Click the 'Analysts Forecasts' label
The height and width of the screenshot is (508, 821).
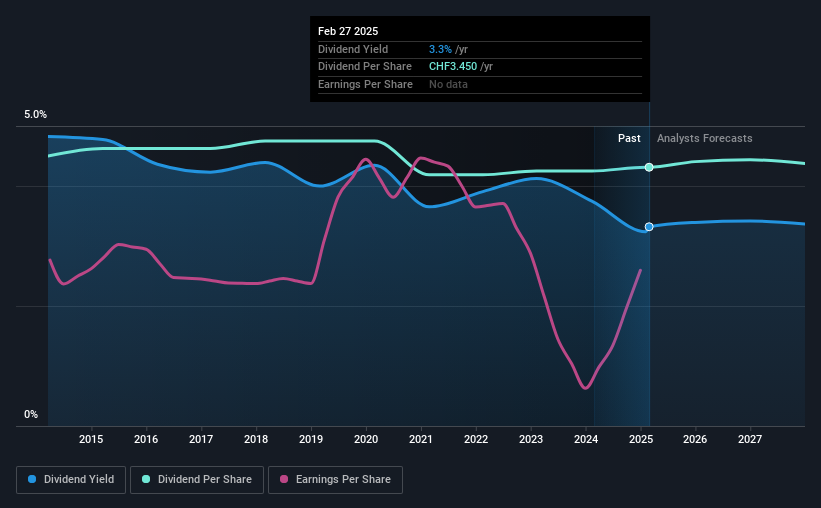click(705, 138)
